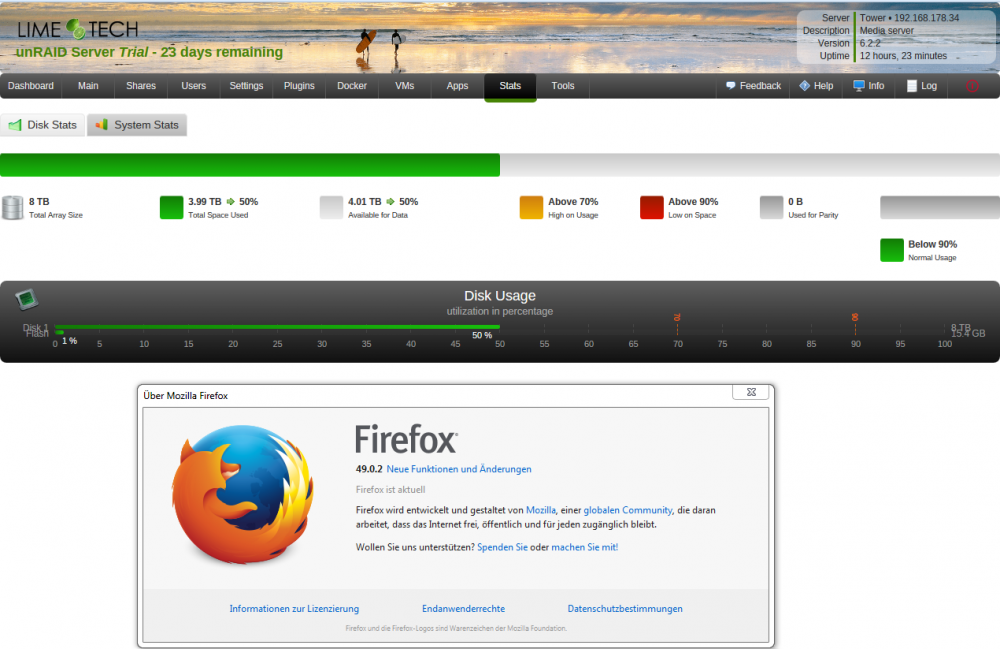Click the 3.99 TB green arrow icon

point(231,201)
